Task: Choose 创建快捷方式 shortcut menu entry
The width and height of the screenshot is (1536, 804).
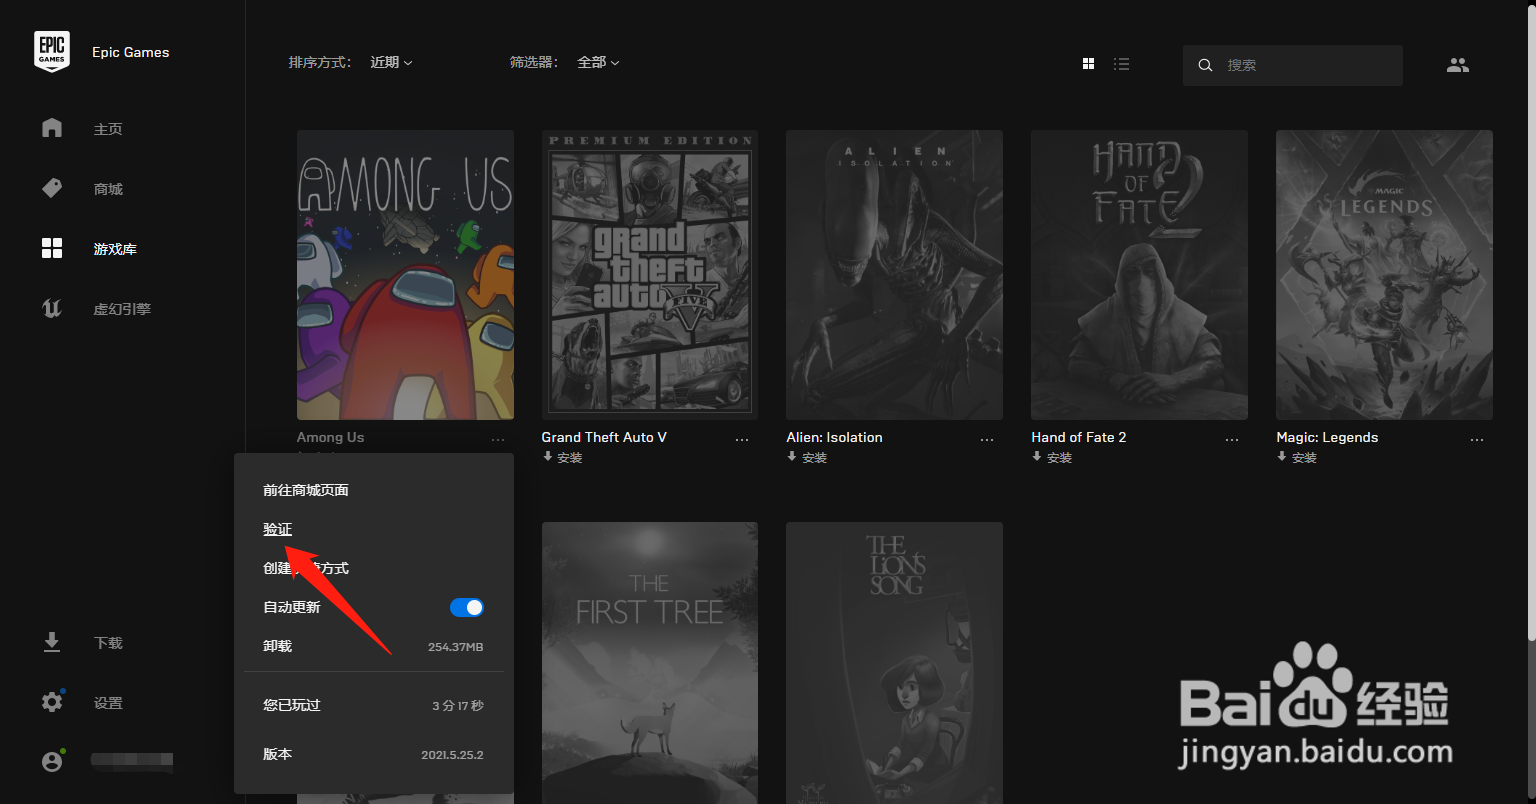Action: coord(306,568)
